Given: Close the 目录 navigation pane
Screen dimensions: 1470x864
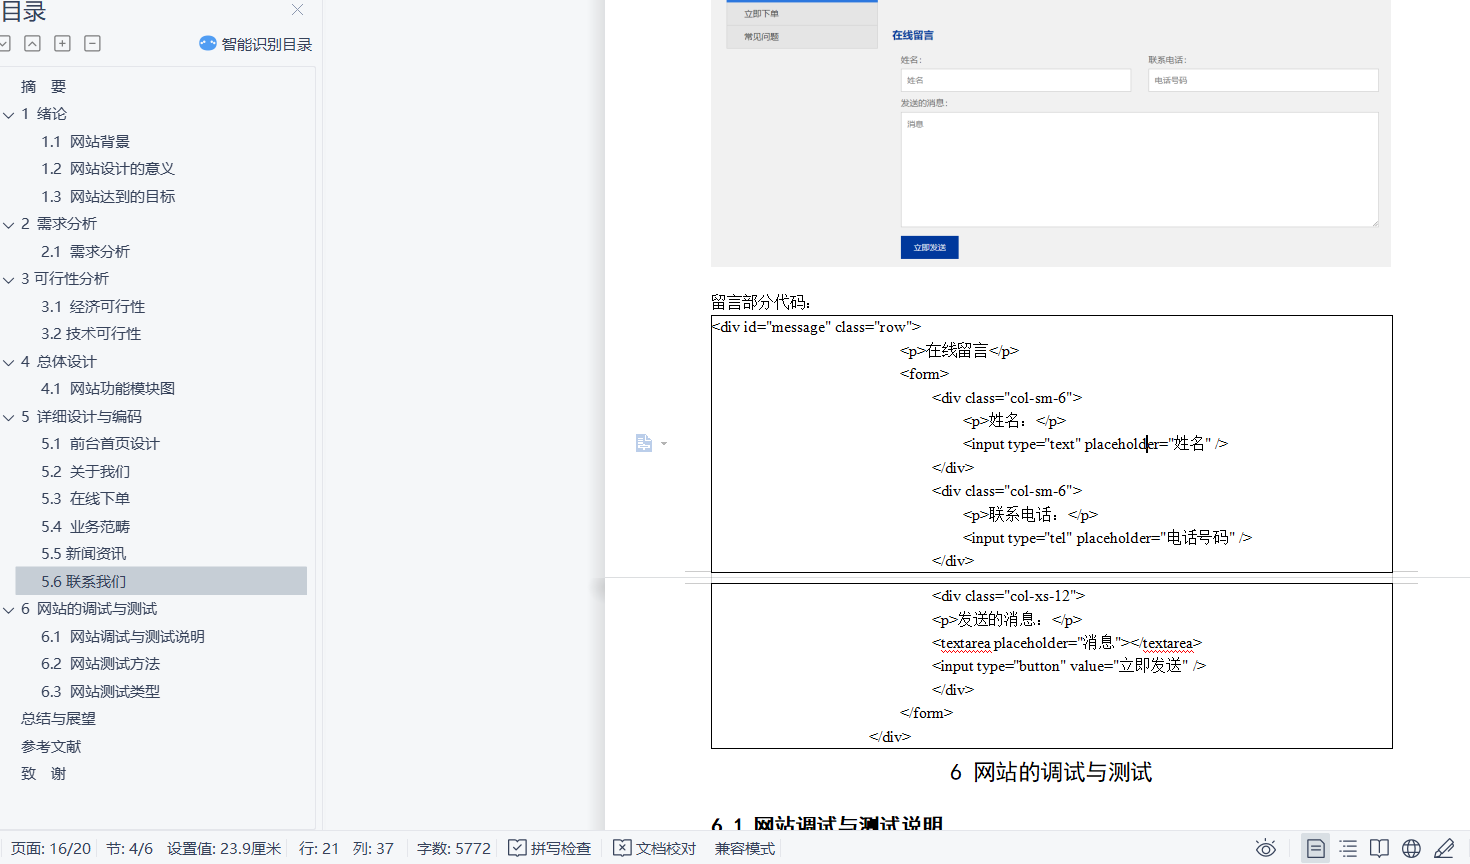Looking at the screenshot, I should click(297, 10).
